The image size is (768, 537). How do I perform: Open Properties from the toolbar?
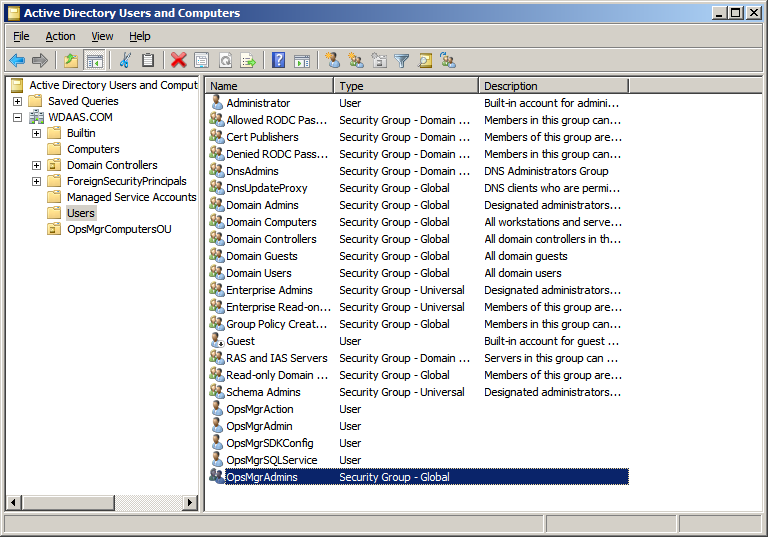tap(201, 61)
